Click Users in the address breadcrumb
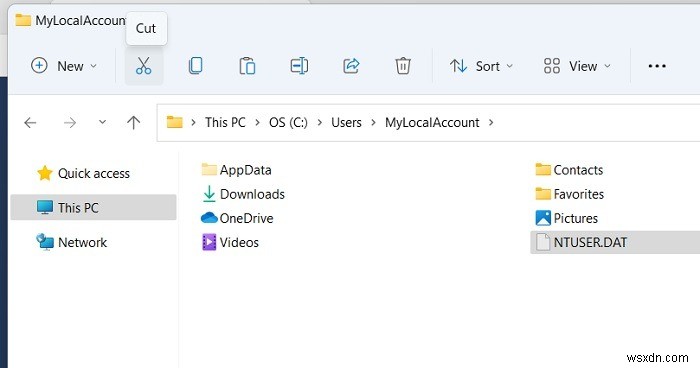 coord(346,122)
